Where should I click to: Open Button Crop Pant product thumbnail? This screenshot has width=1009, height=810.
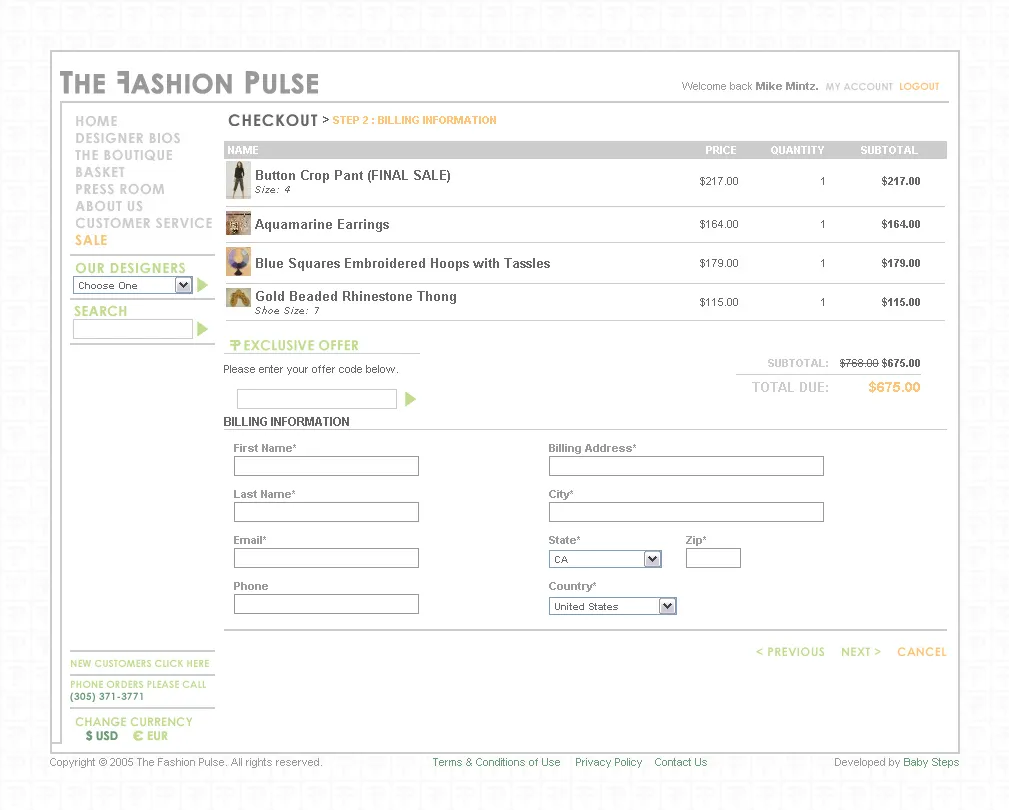coord(239,180)
